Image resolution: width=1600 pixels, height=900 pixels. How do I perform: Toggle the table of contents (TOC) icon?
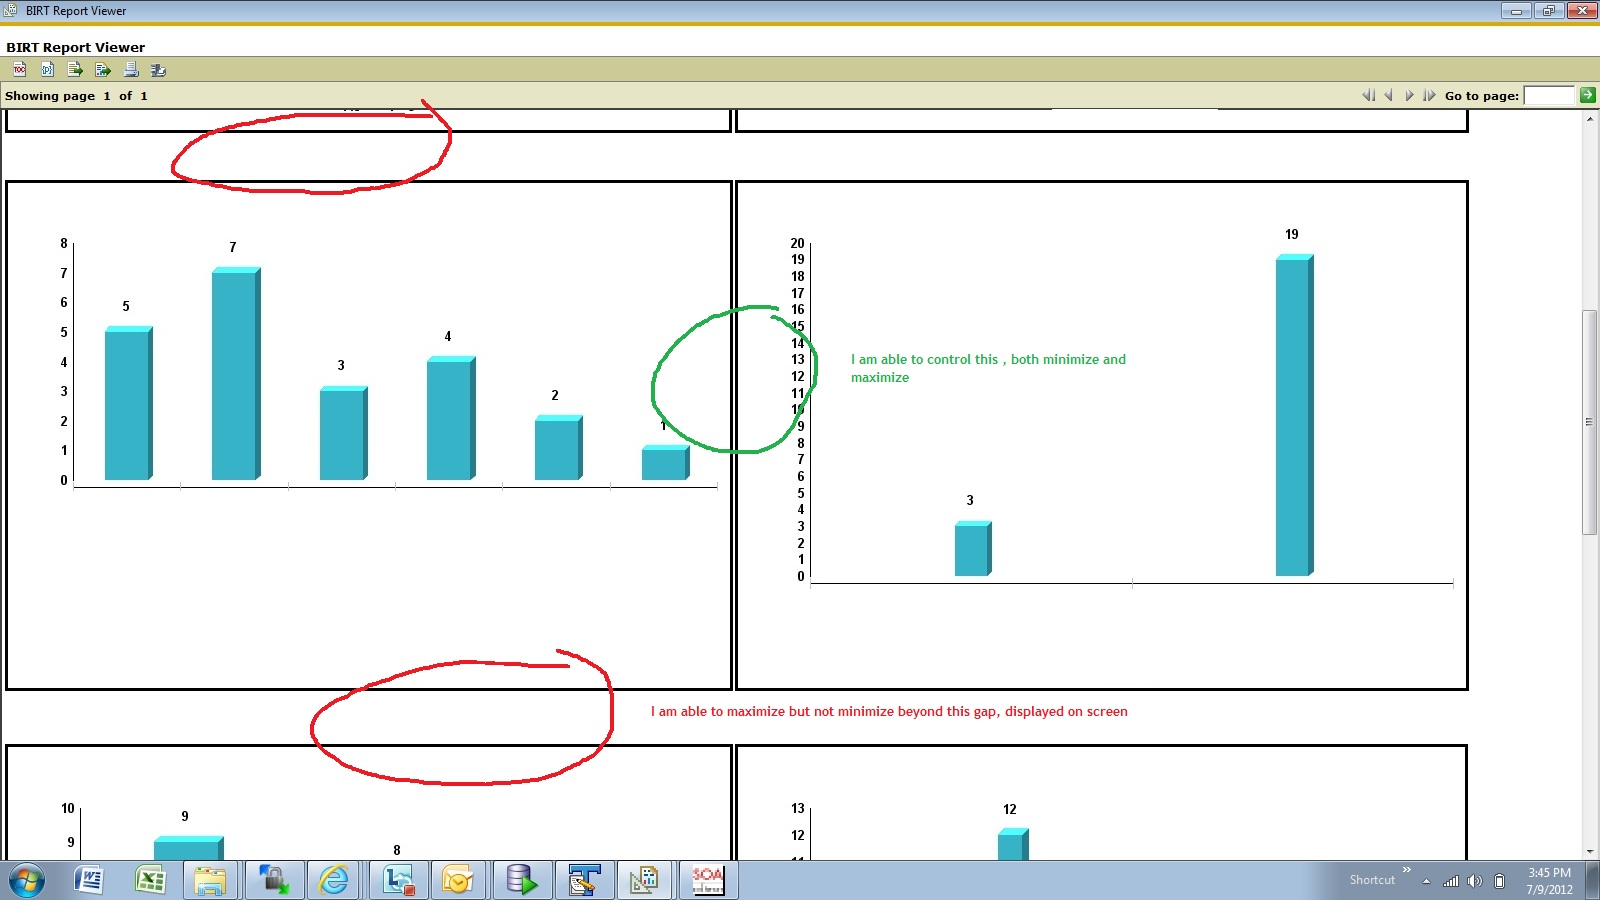tap(19, 69)
